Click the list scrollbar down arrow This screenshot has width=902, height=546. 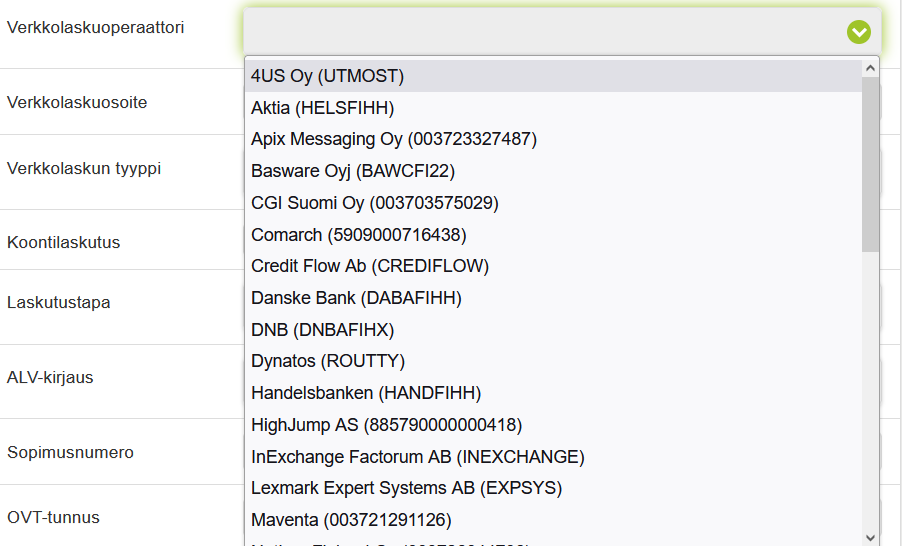(870, 537)
